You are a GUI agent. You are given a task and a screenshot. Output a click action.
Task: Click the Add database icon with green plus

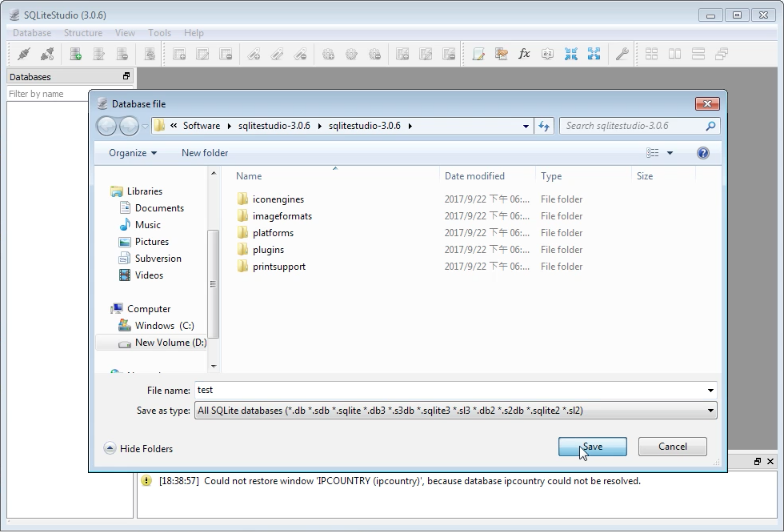(76, 54)
